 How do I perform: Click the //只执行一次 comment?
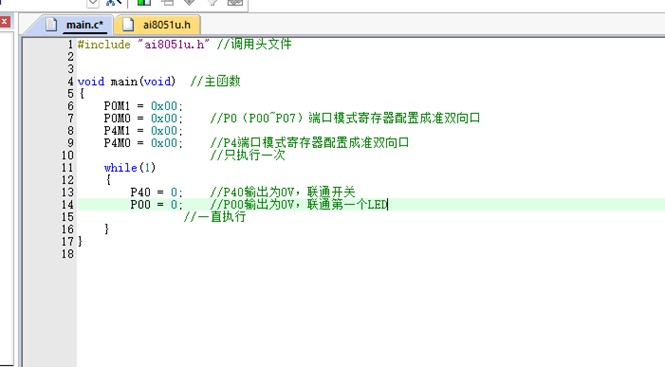pyautogui.click(x=248, y=155)
